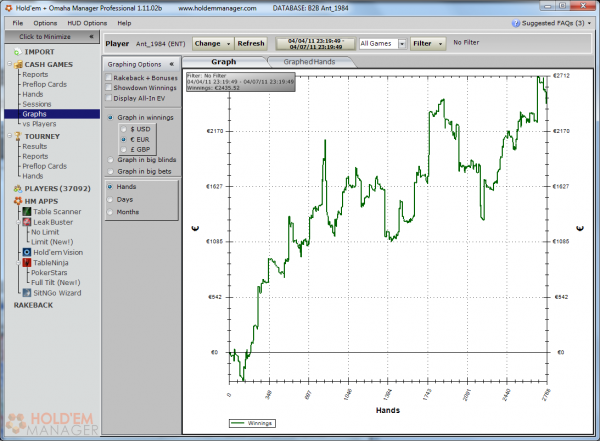The height and width of the screenshot is (441, 600).
Task: Select Graph in big blinds option
Action: pos(110,160)
